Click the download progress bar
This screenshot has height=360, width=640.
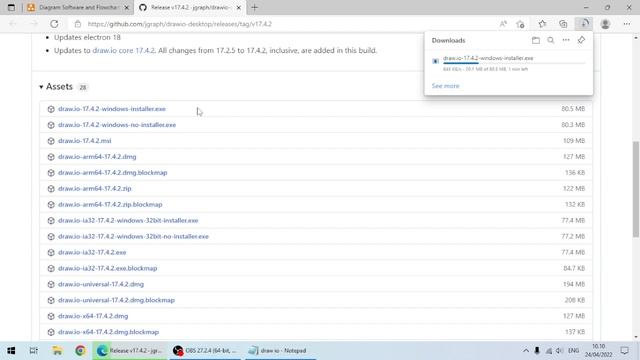(514, 63)
